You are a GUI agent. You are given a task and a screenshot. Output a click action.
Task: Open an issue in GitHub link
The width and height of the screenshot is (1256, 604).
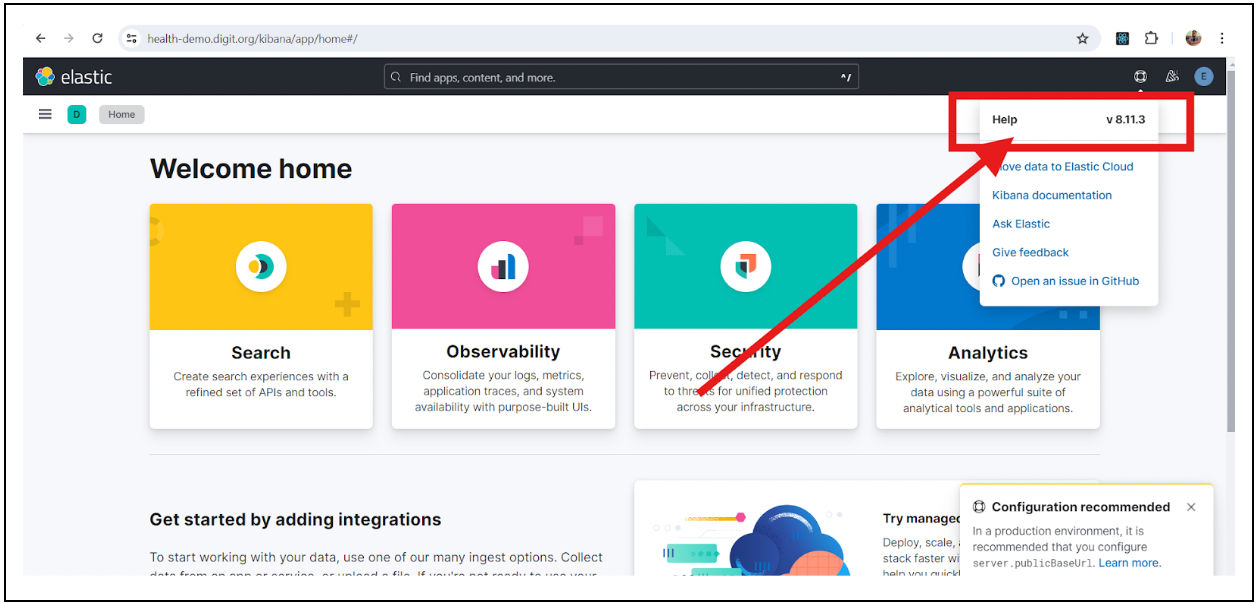pos(1074,281)
